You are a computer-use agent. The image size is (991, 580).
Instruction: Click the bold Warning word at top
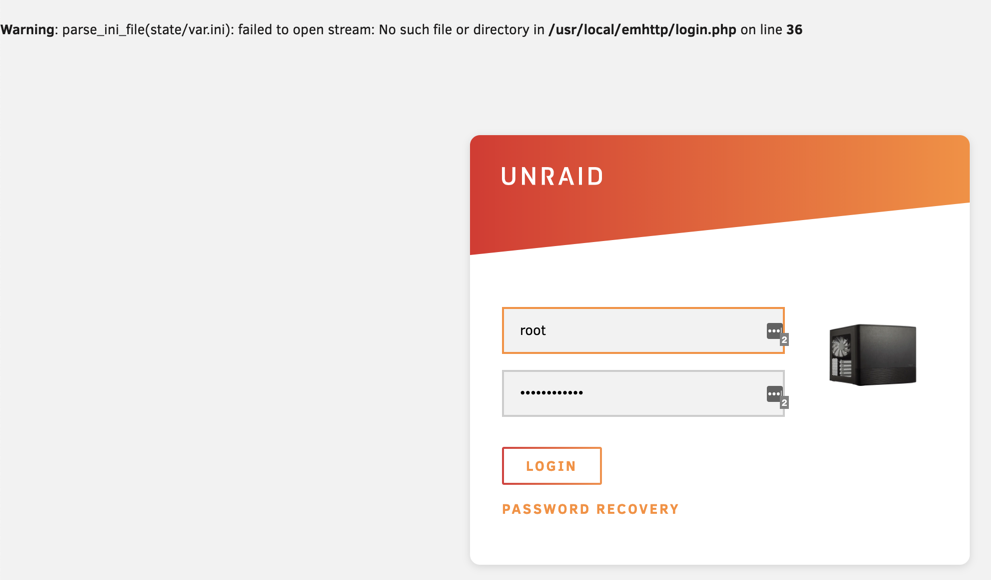[27, 30]
